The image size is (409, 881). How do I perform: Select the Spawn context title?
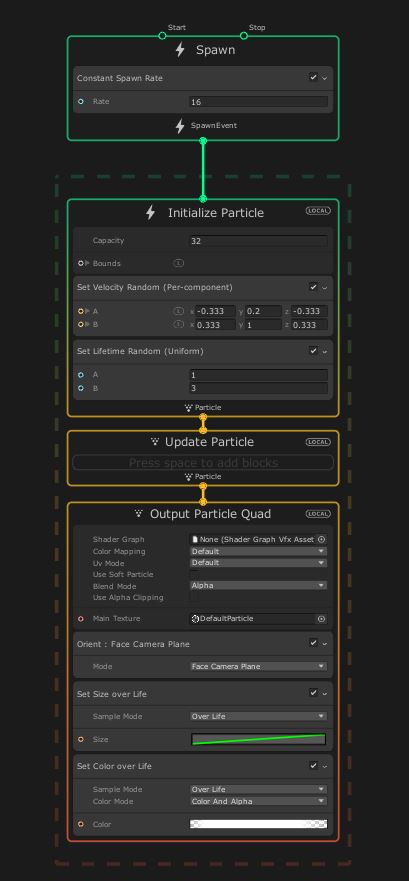(215, 50)
